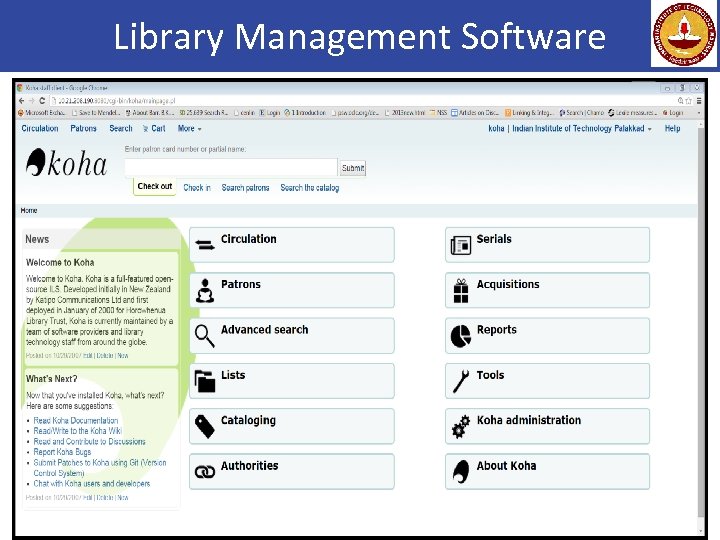The width and height of the screenshot is (720, 540).
Task: Click the Koha administration module label
Action: pos(529,420)
